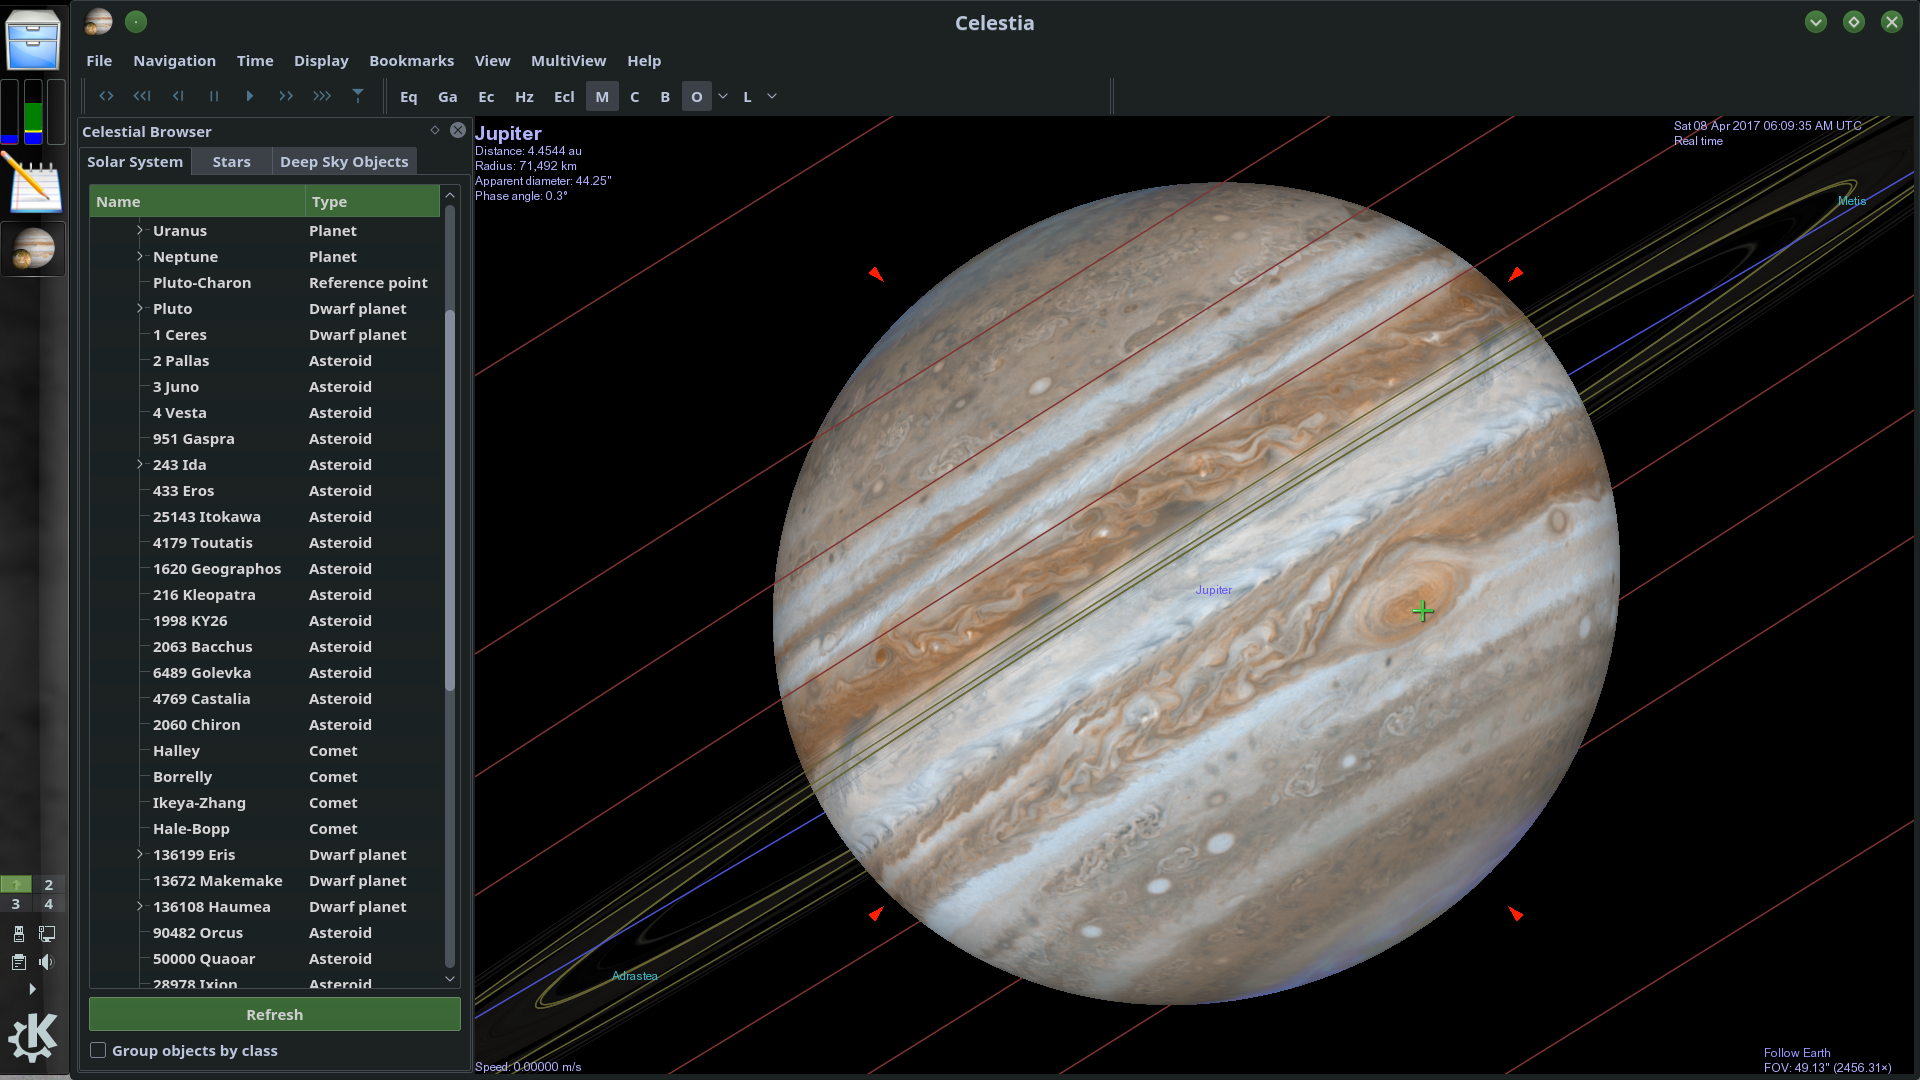Image resolution: width=1920 pixels, height=1080 pixels.
Task: Expand the Pluto tree row
Action: pos(140,309)
